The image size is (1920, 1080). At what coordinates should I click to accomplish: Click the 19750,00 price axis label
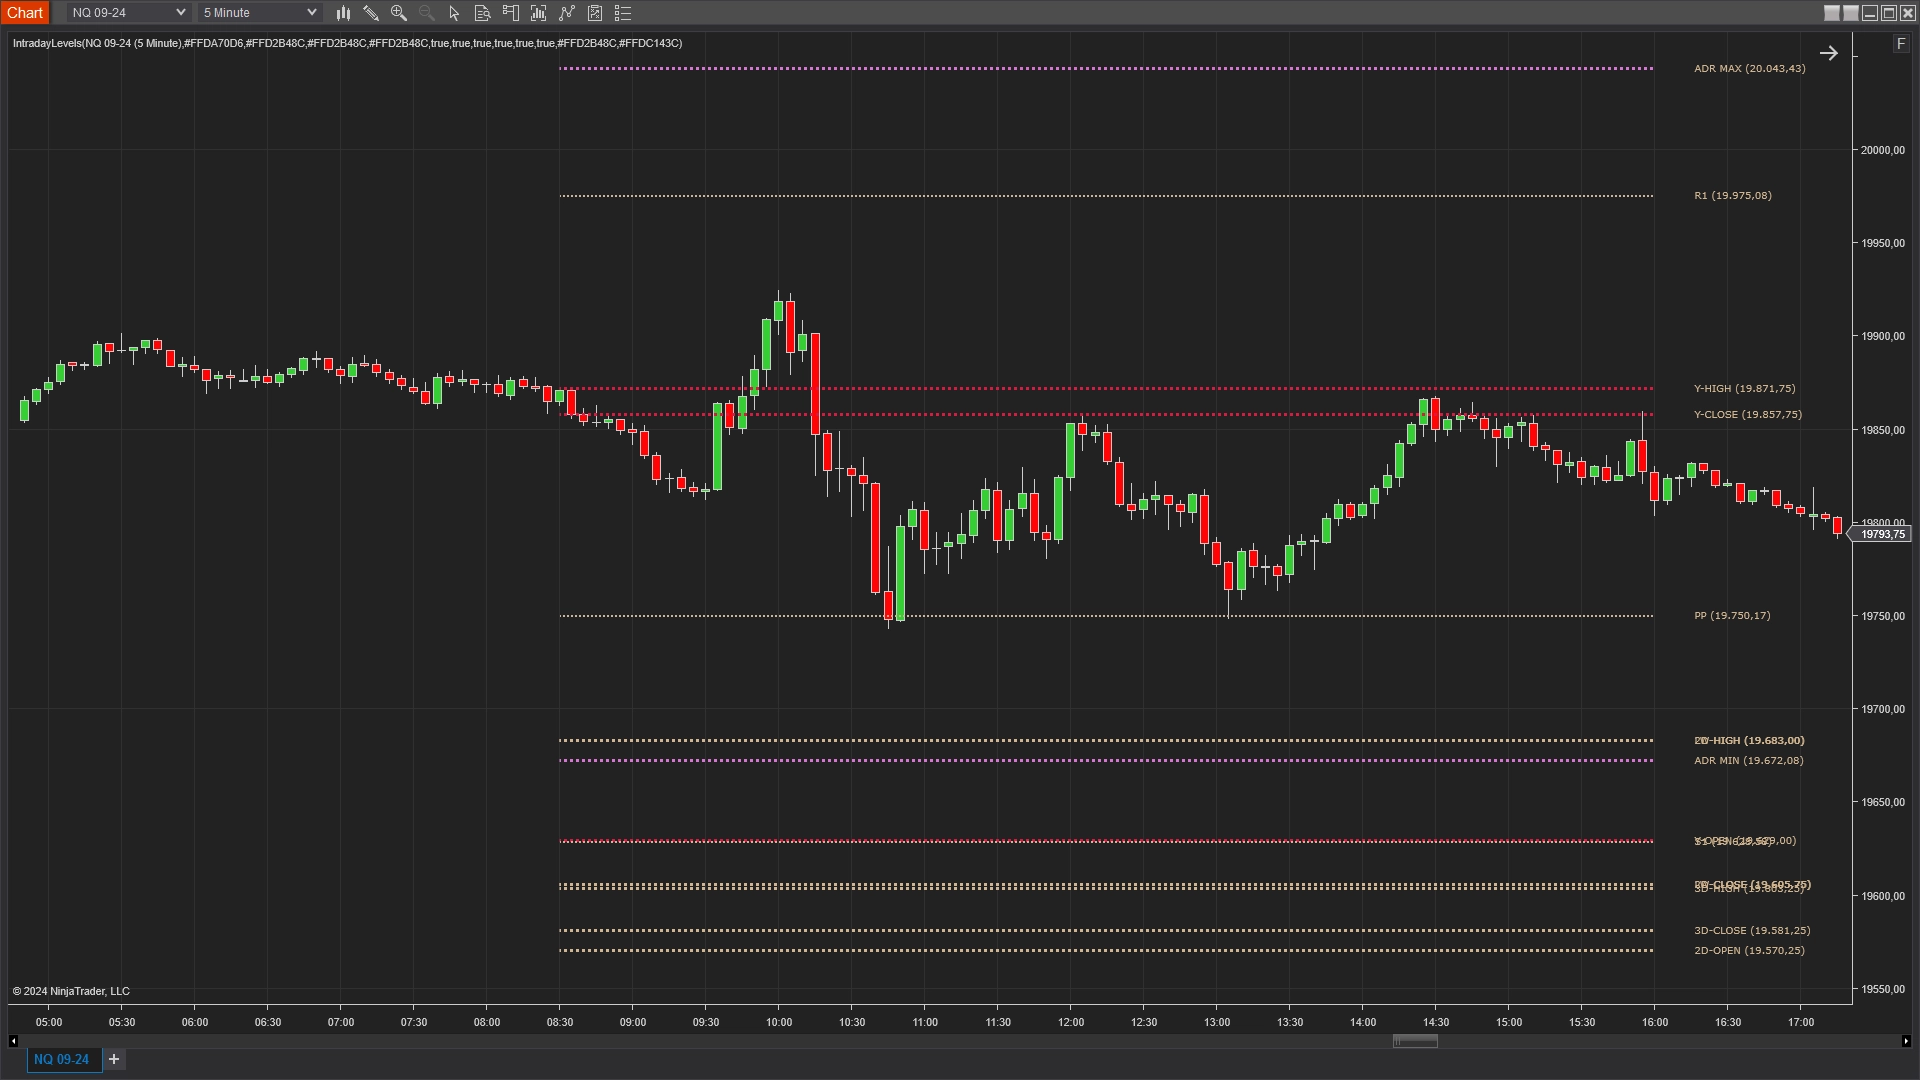pyautogui.click(x=1882, y=616)
